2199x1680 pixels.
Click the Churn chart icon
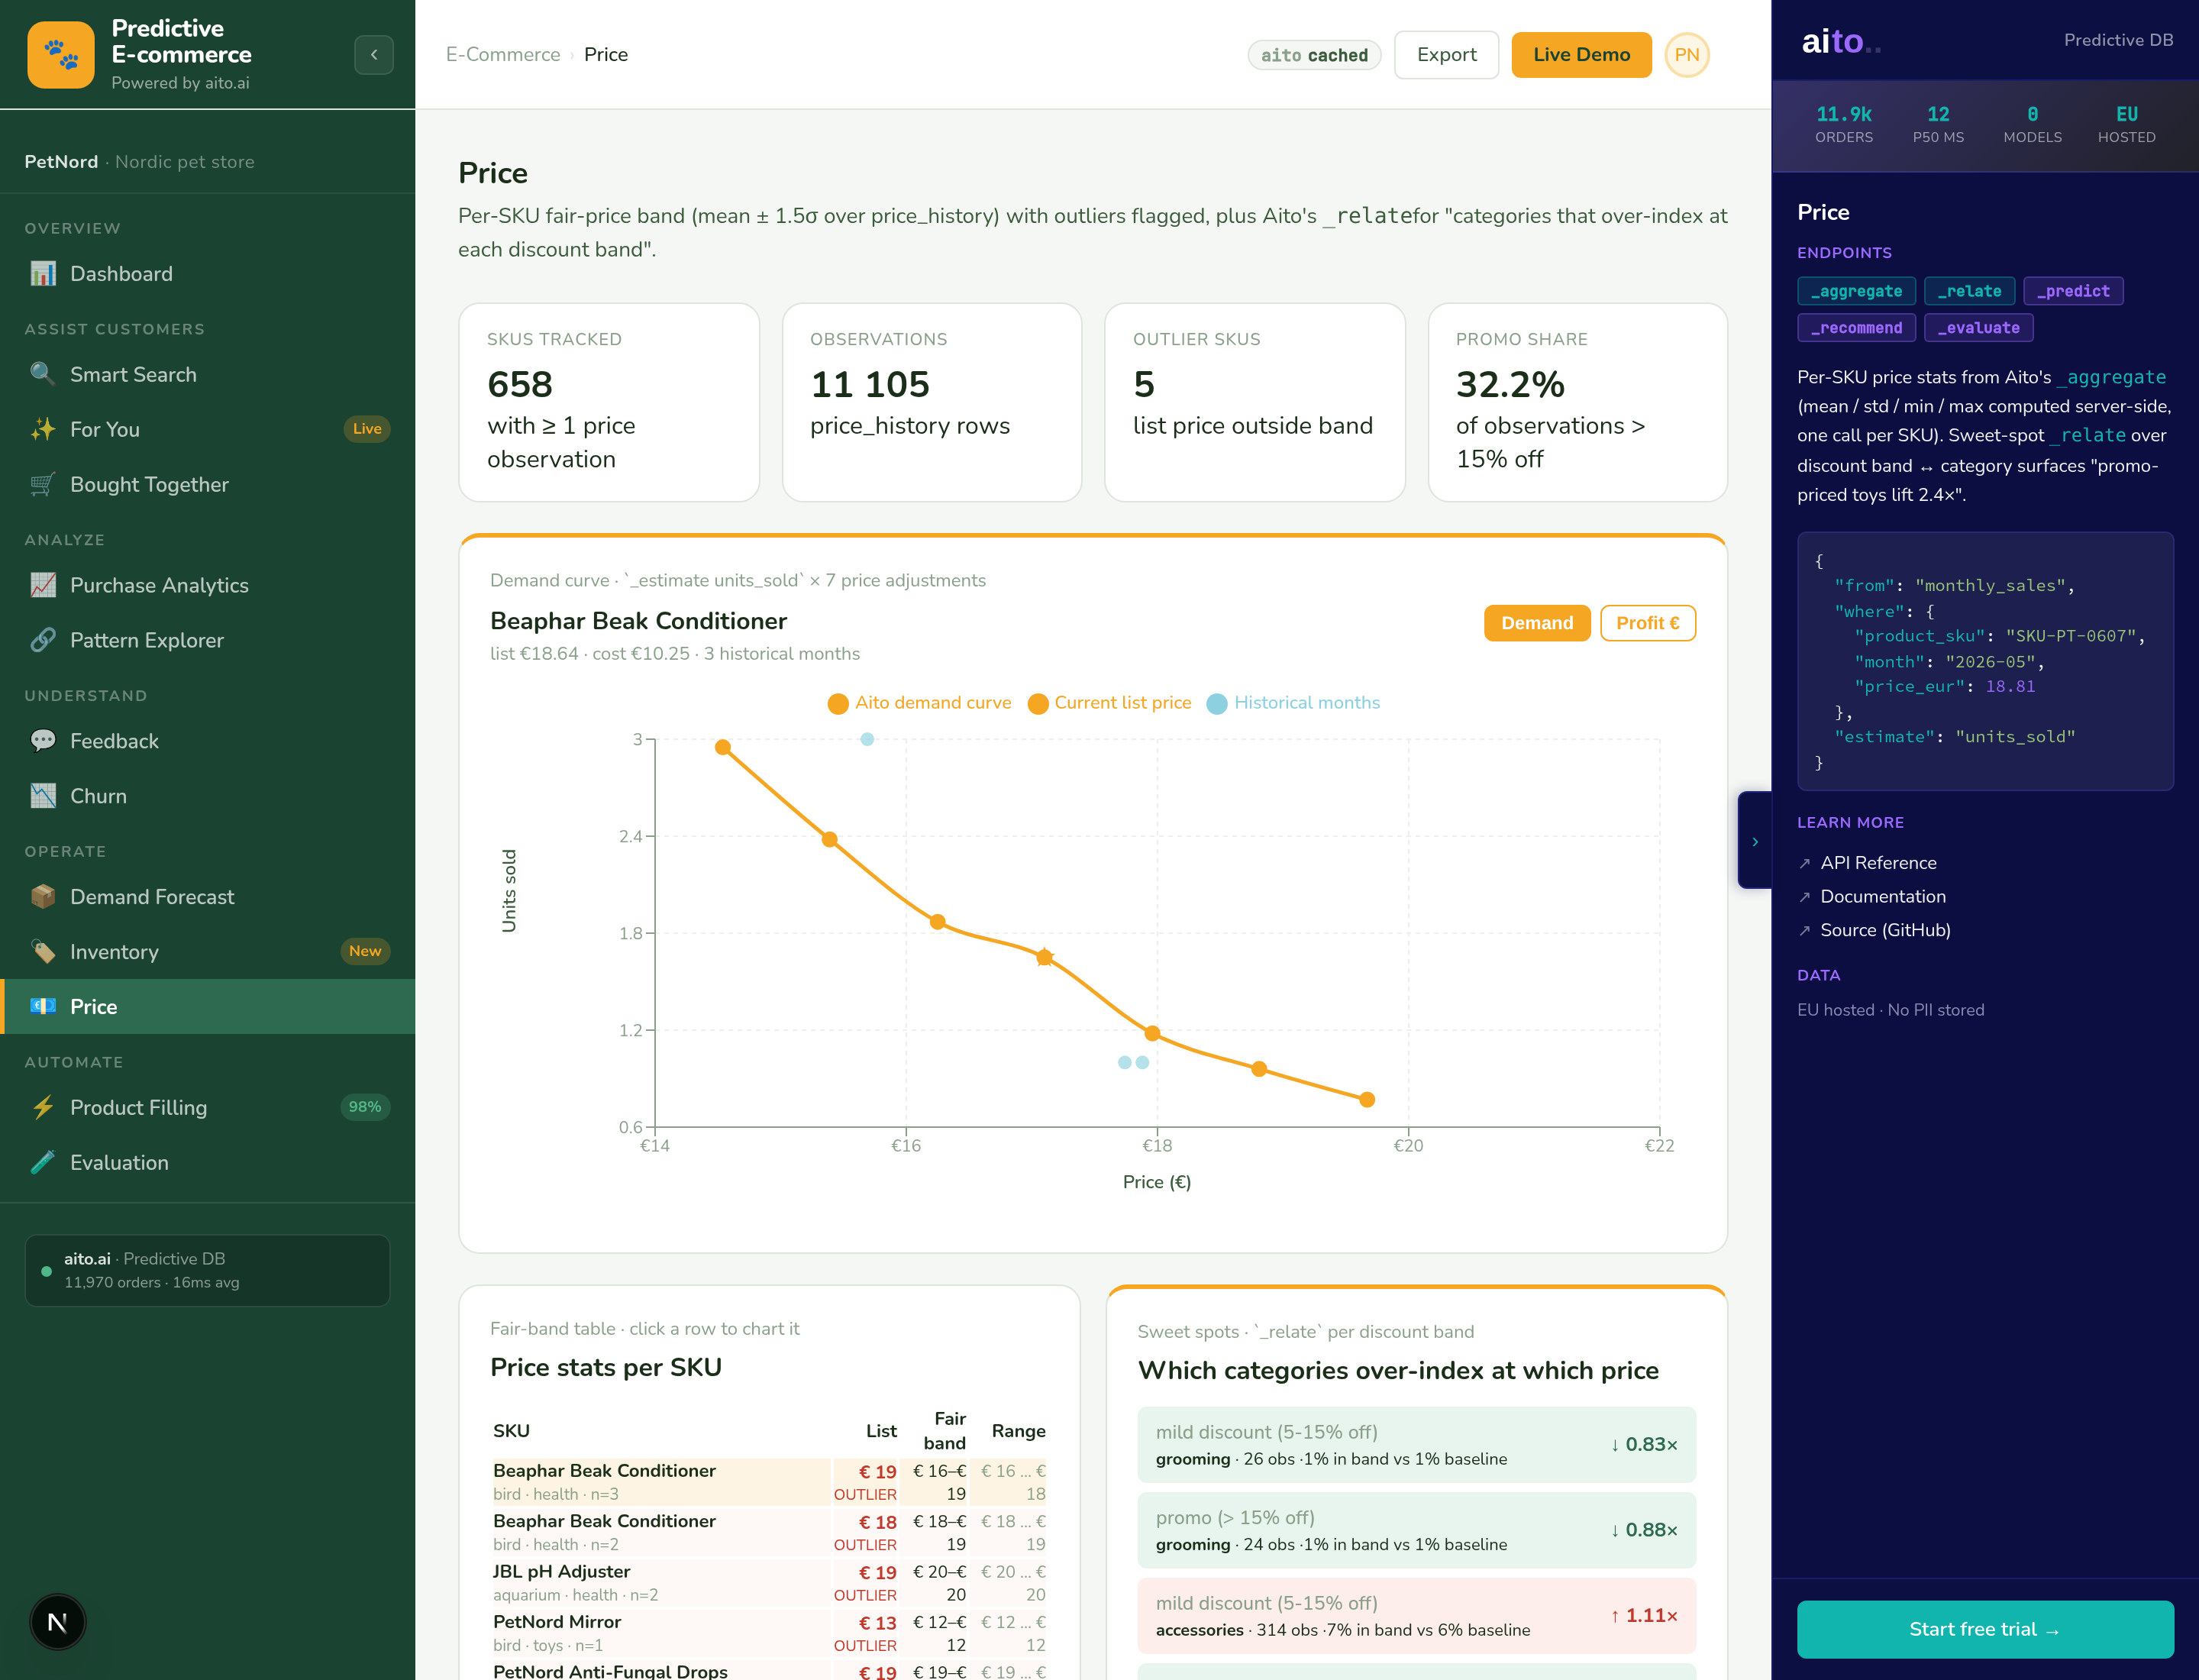pyautogui.click(x=43, y=796)
